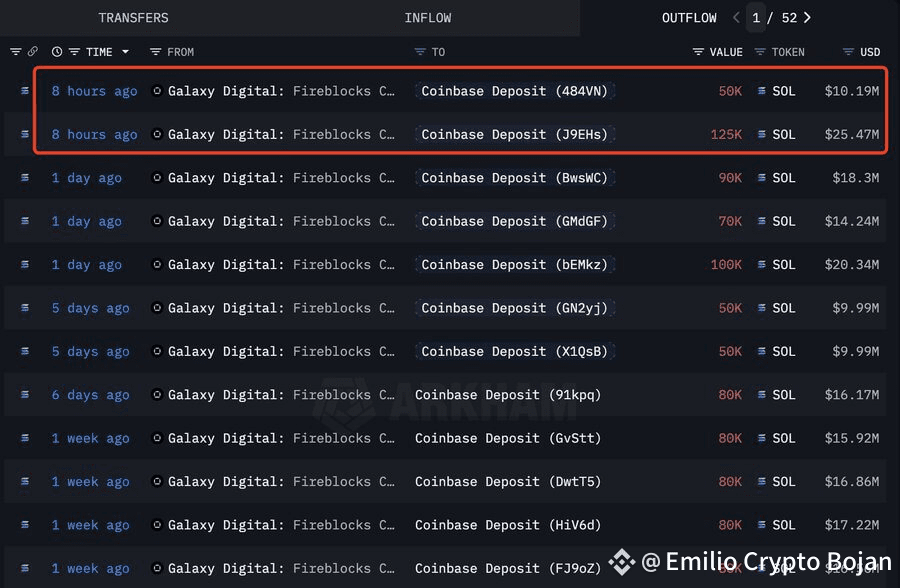Open the TIME sort dropdown arrow
Viewport: 900px width, 588px height.
[125, 52]
